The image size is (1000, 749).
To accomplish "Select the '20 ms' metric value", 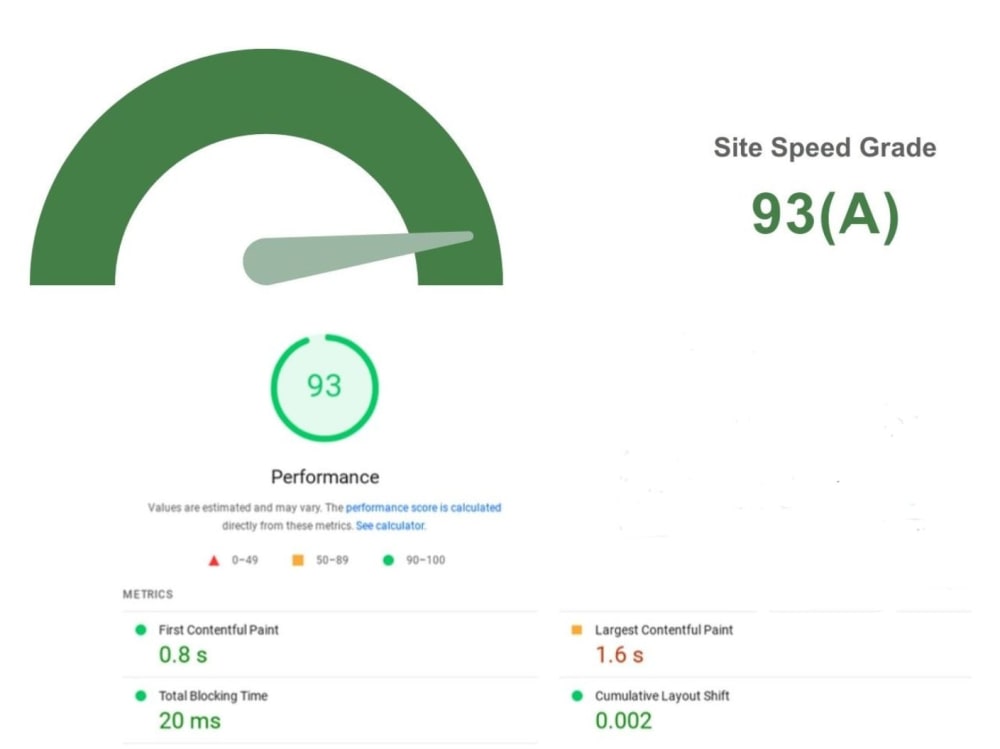I will (190, 721).
